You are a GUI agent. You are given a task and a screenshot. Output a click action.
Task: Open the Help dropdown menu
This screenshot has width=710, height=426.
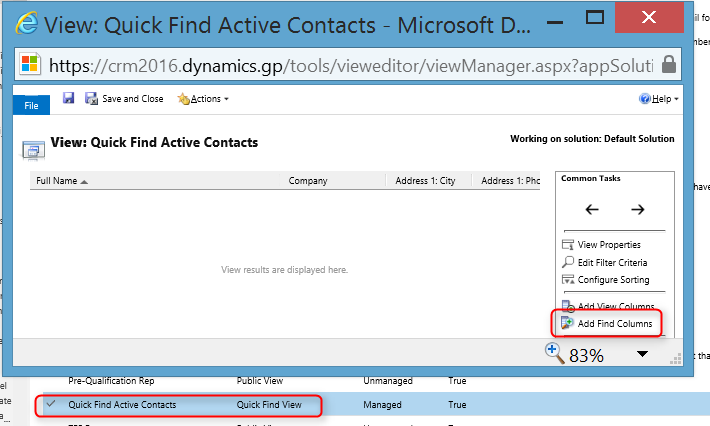(x=658, y=98)
